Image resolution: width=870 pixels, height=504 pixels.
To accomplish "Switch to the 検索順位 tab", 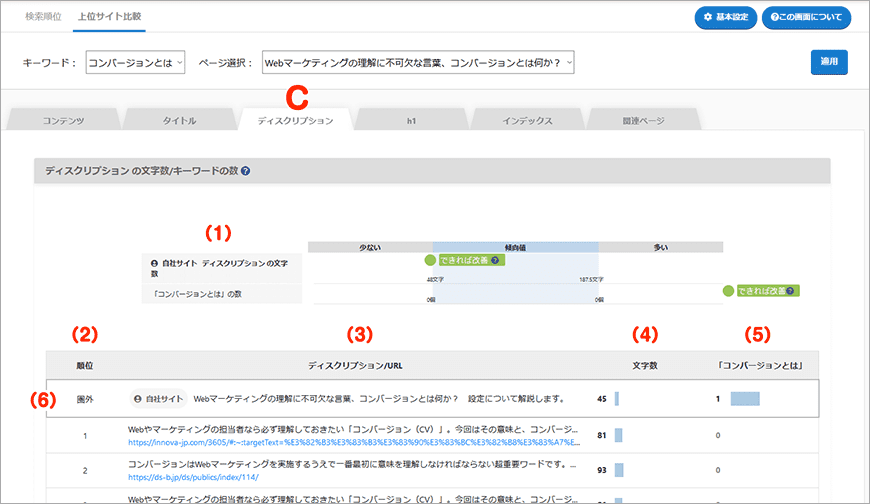I will (x=42, y=17).
